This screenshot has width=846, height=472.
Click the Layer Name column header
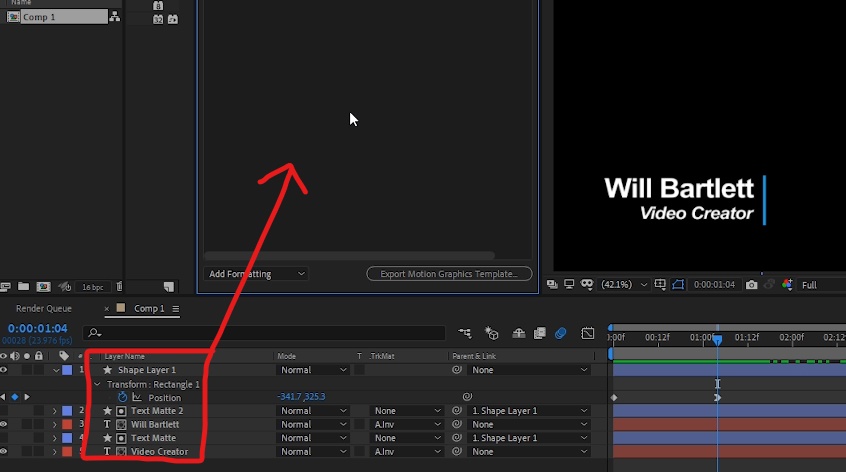coord(124,356)
